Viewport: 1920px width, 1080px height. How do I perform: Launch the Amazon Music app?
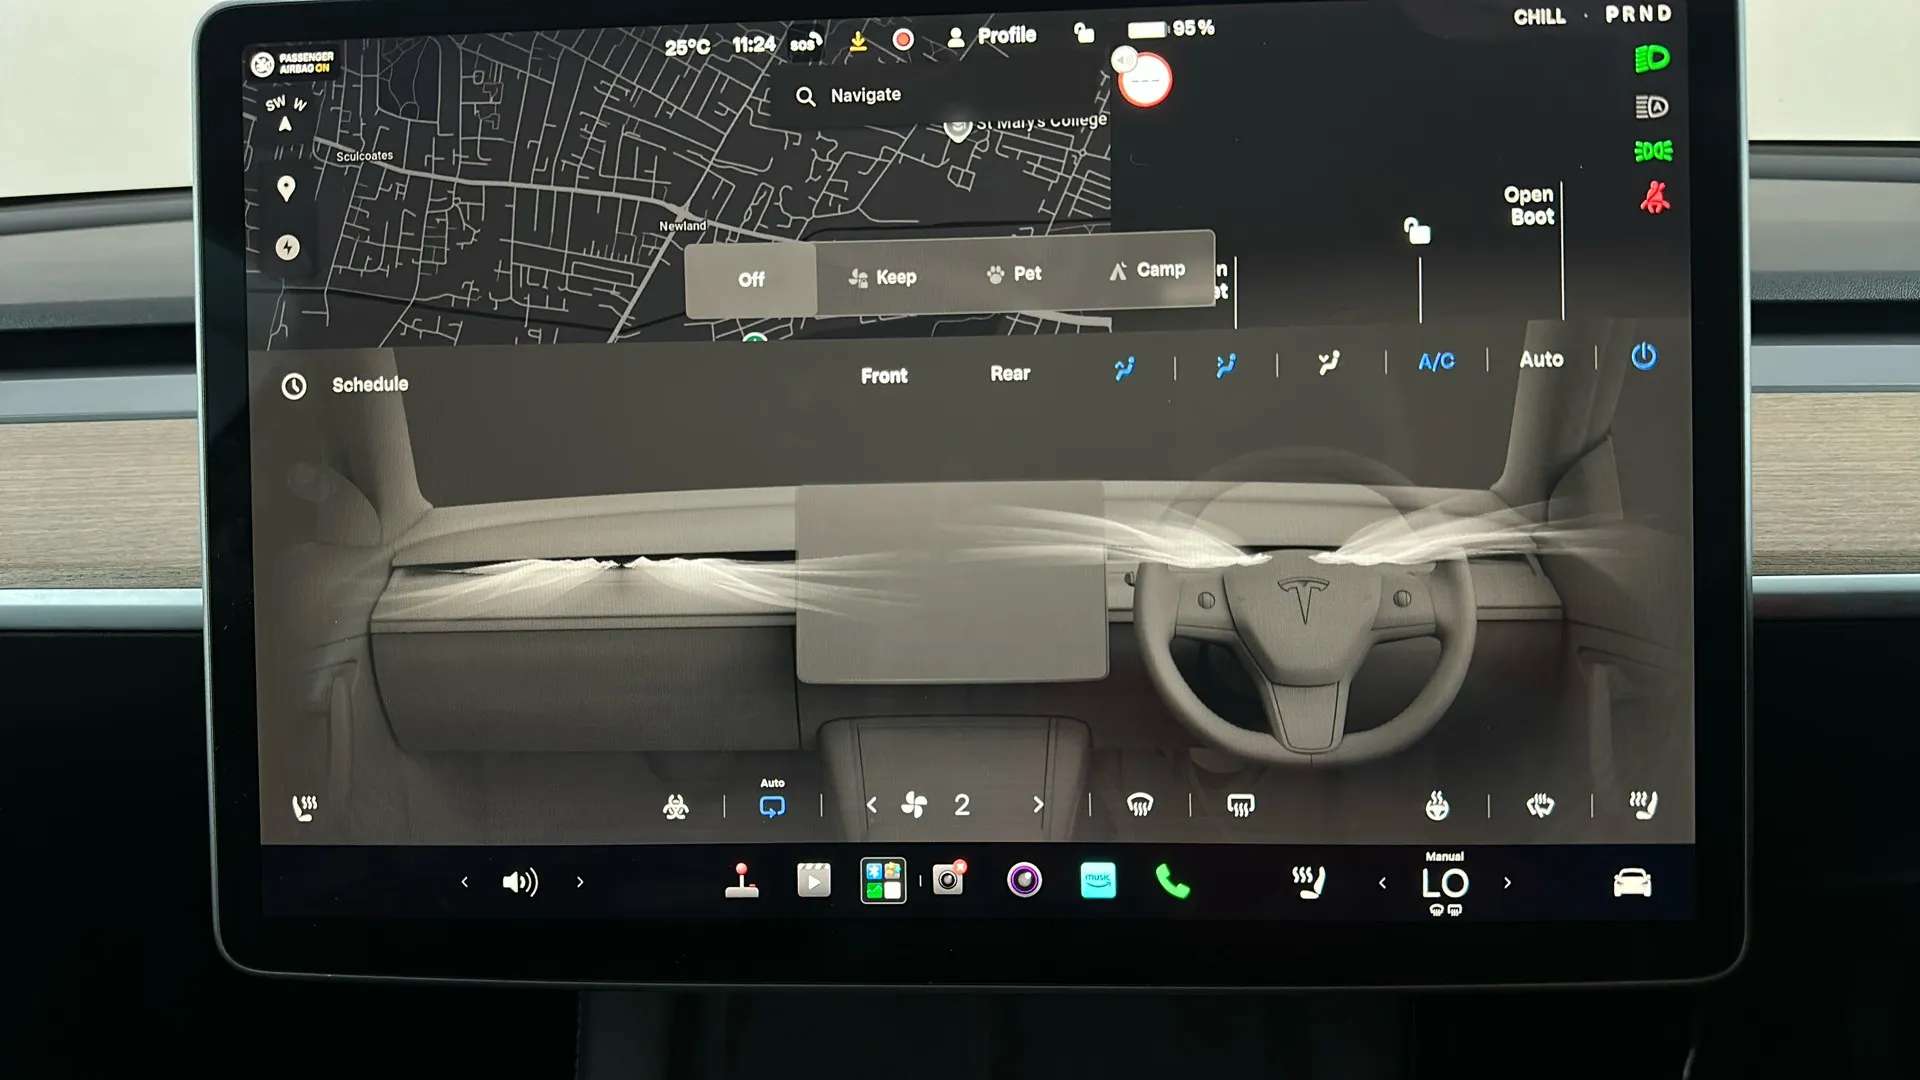pyautogui.click(x=1098, y=881)
